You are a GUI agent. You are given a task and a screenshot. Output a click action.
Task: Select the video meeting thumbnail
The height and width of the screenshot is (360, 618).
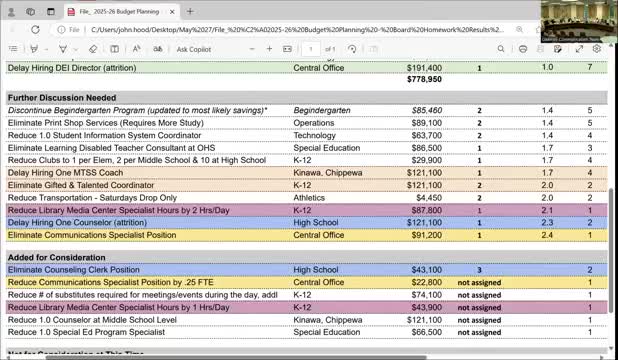[x=579, y=21]
